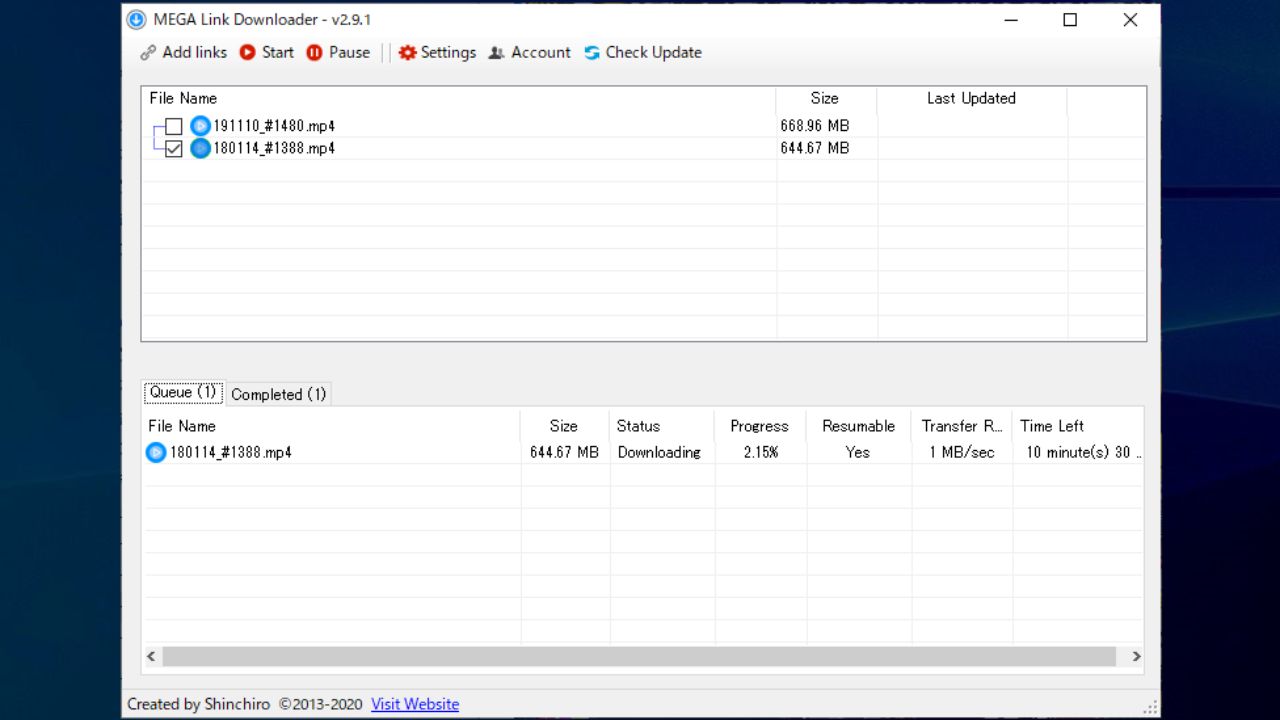Minimize the MEGA Link Downloader window
This screenshot has height=720, width=1280.
click(x=1010, y=20)
